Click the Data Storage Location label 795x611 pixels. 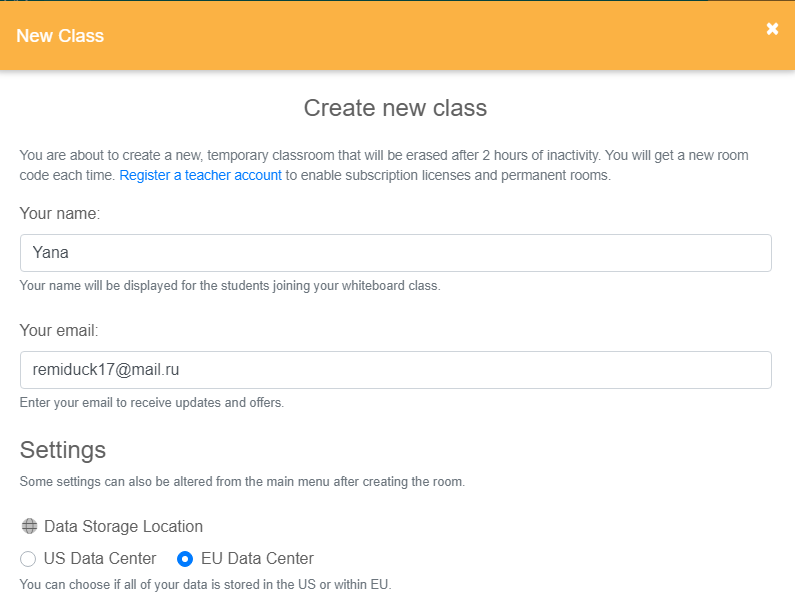[x=123, y=526]
